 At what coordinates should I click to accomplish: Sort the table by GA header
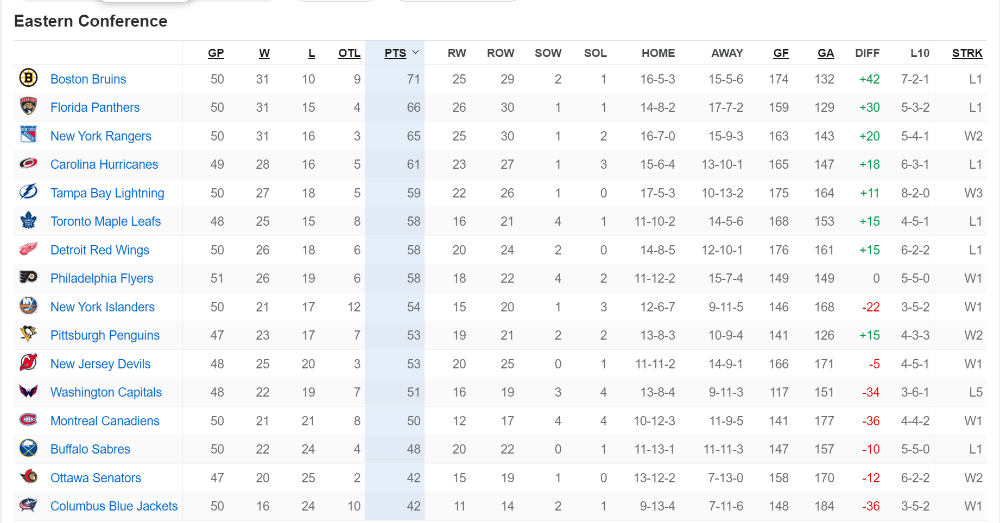tap(825, 54)
